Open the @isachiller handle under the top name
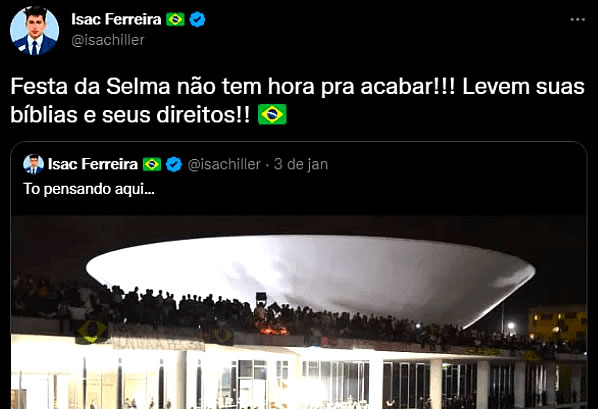 click(108, 40)
